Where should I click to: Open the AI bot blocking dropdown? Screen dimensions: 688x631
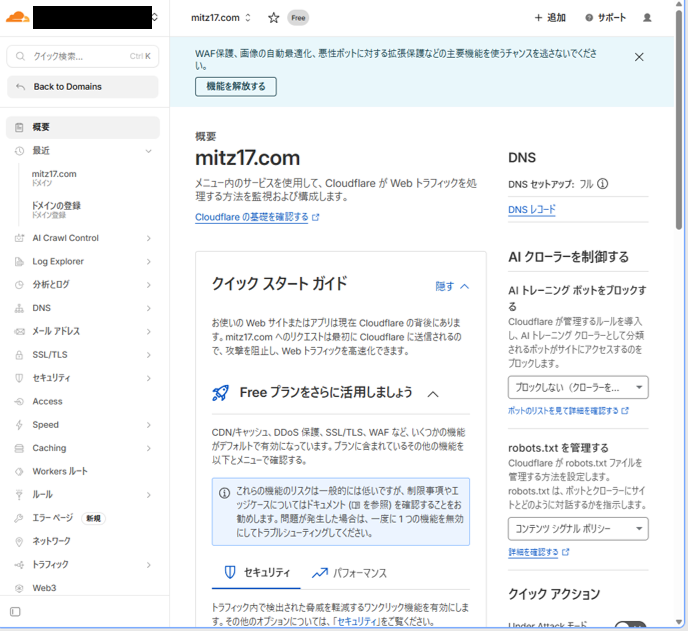(x=578, y=387)
